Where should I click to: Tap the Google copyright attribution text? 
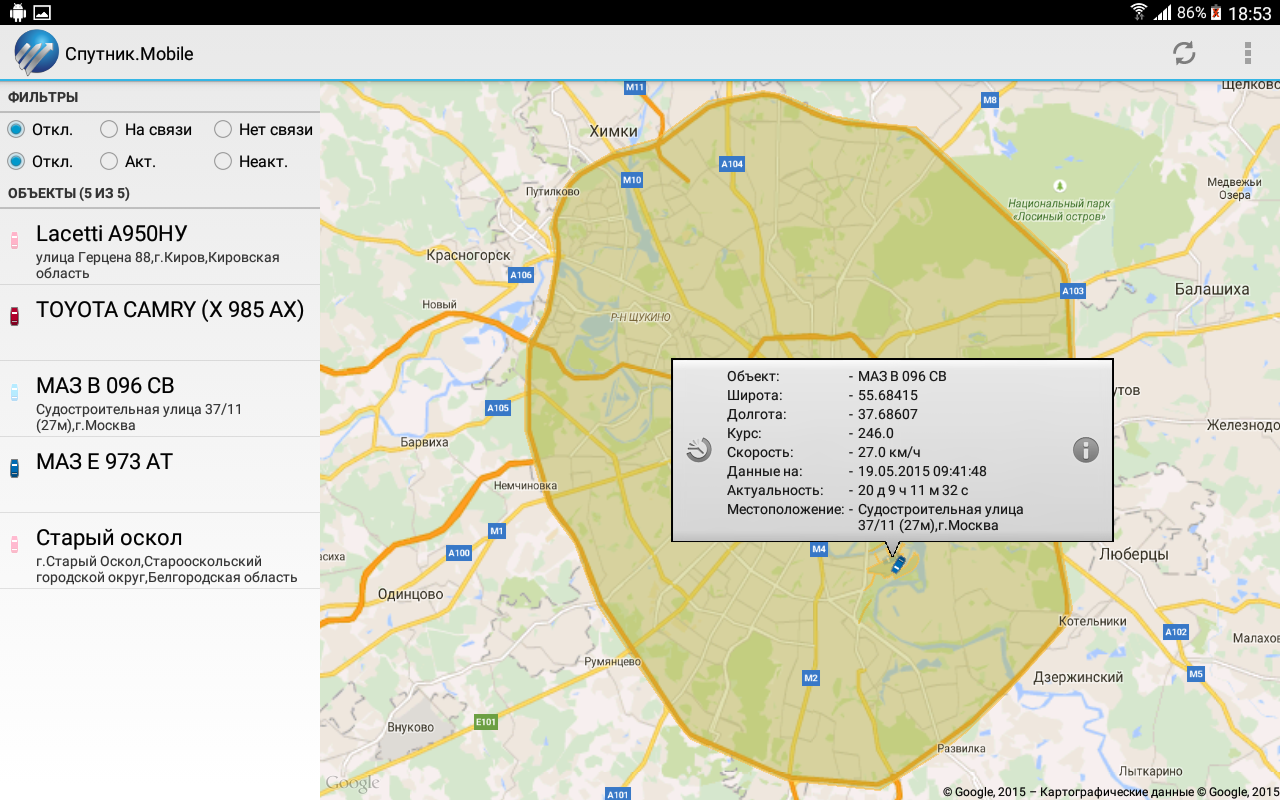pyautogui.click(x=1110, y=792)
